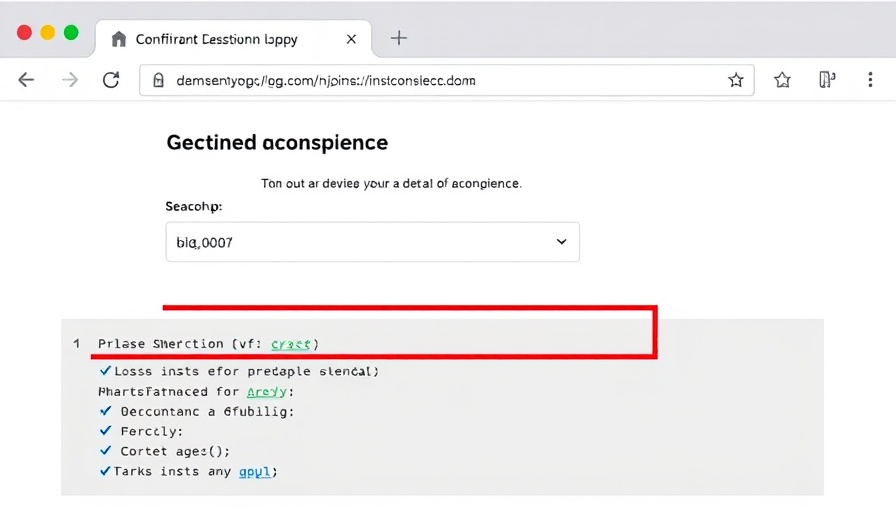Reload the current page

tap(111, 80)
